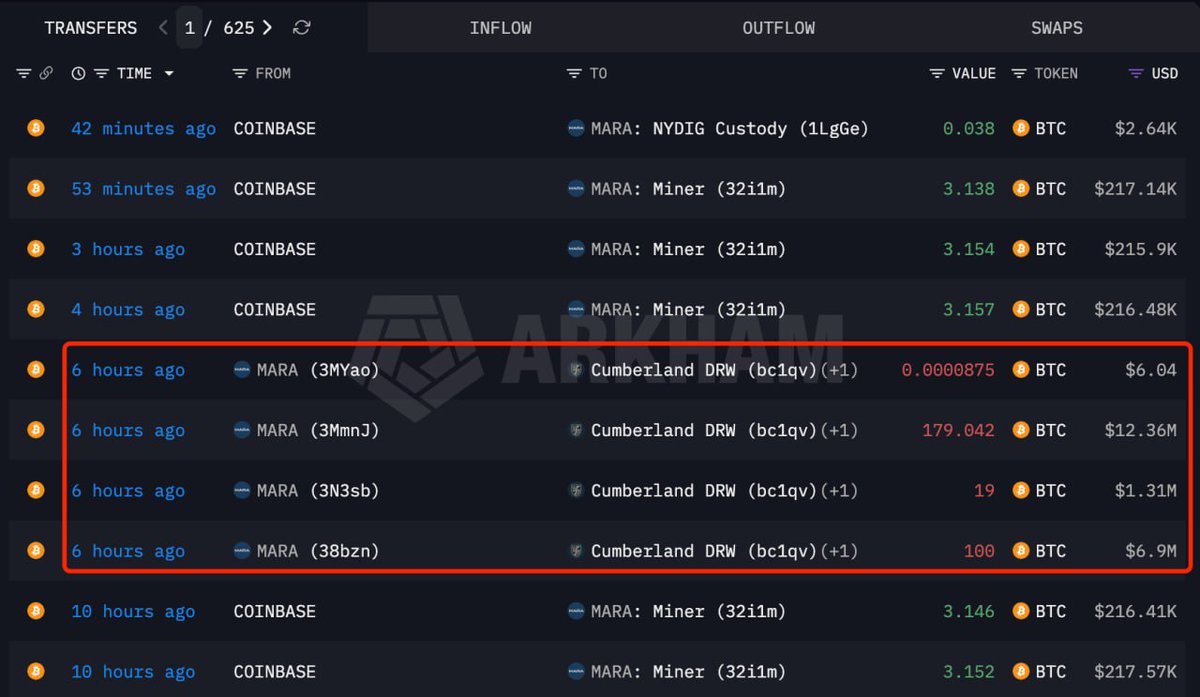
Task: Click the value 0.038 on the NYDIG Custody row
Action: tap(969, 129)
